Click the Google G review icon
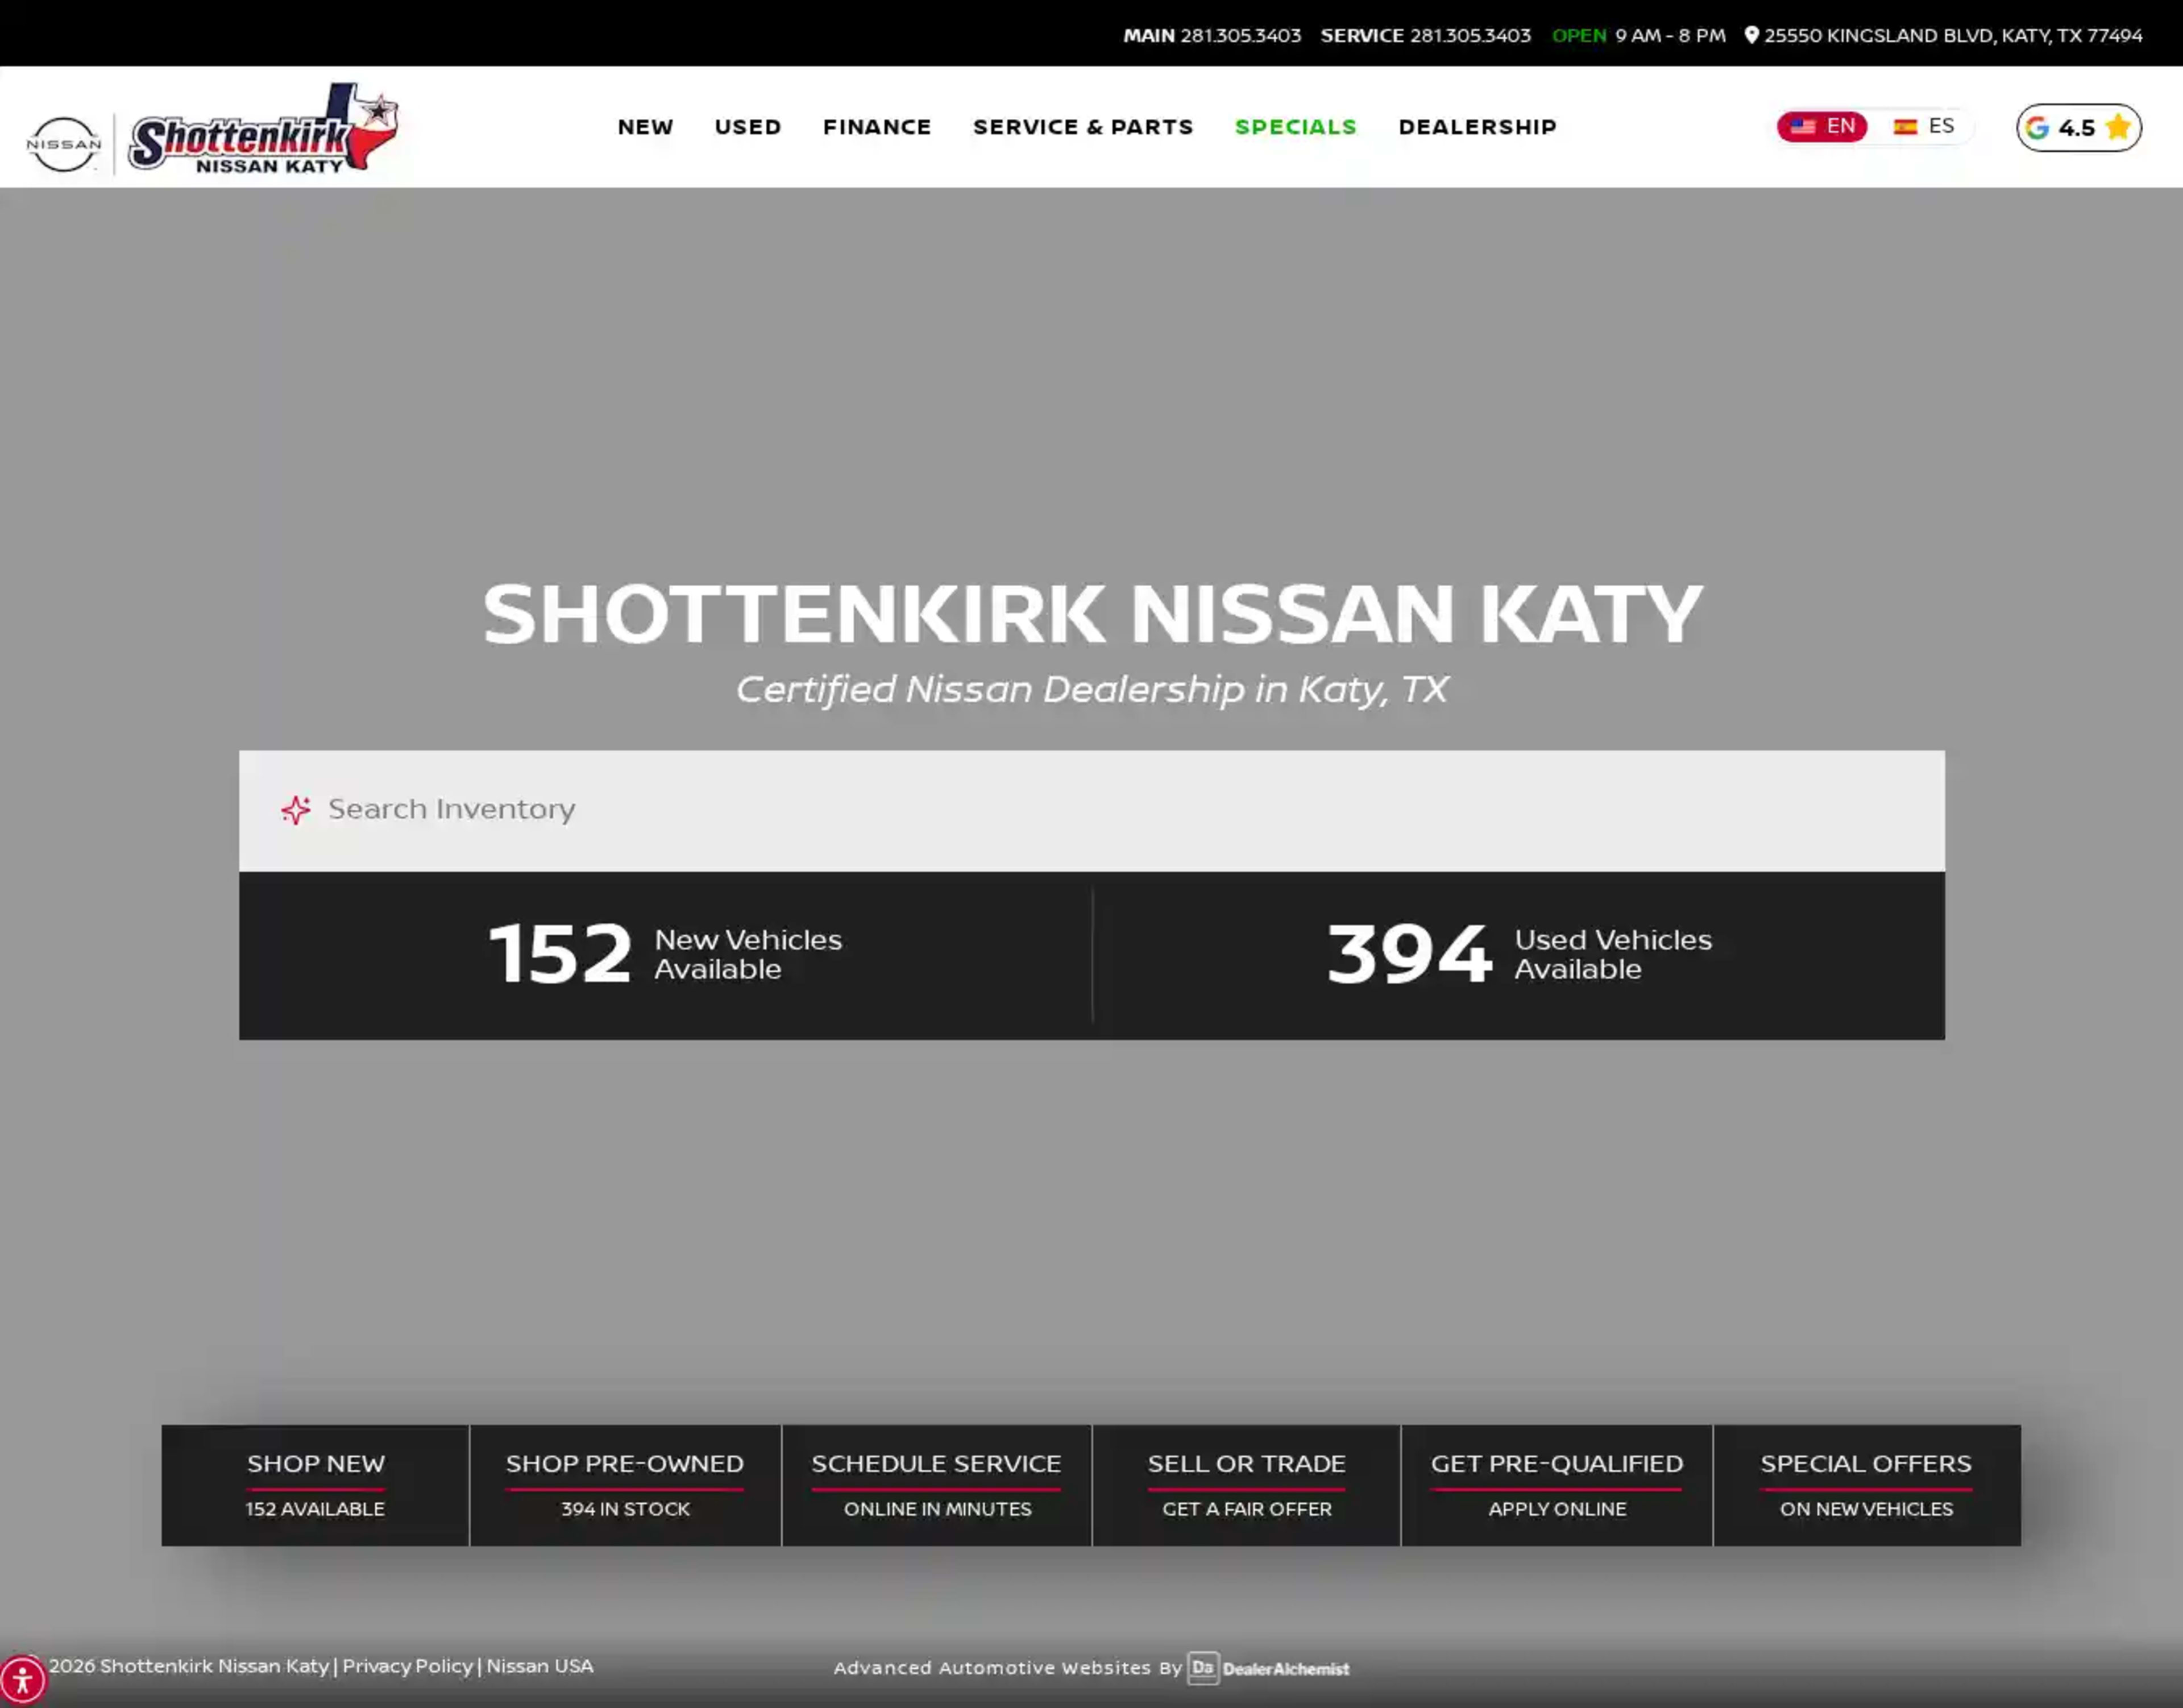 [2037, 128]
